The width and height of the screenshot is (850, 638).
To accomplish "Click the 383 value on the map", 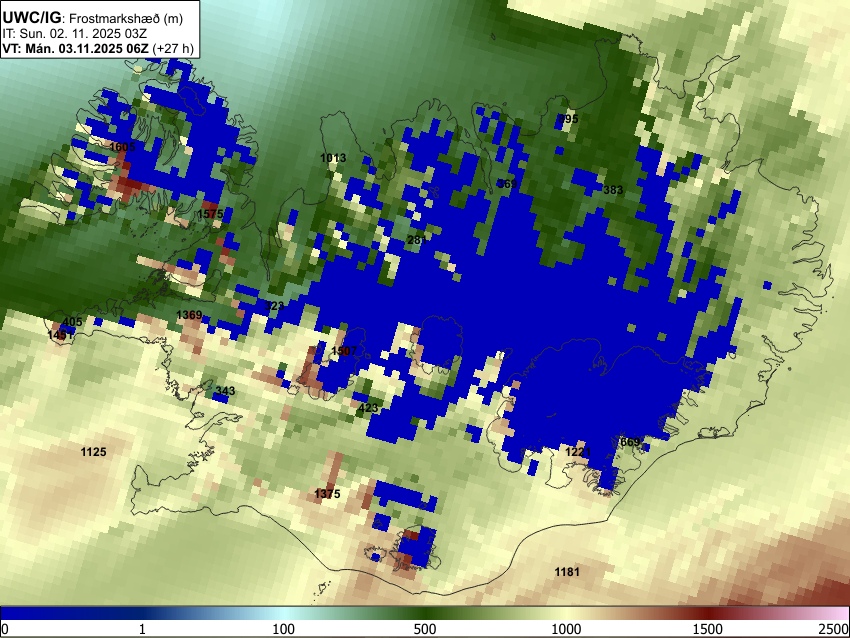I will click(613, 190).
